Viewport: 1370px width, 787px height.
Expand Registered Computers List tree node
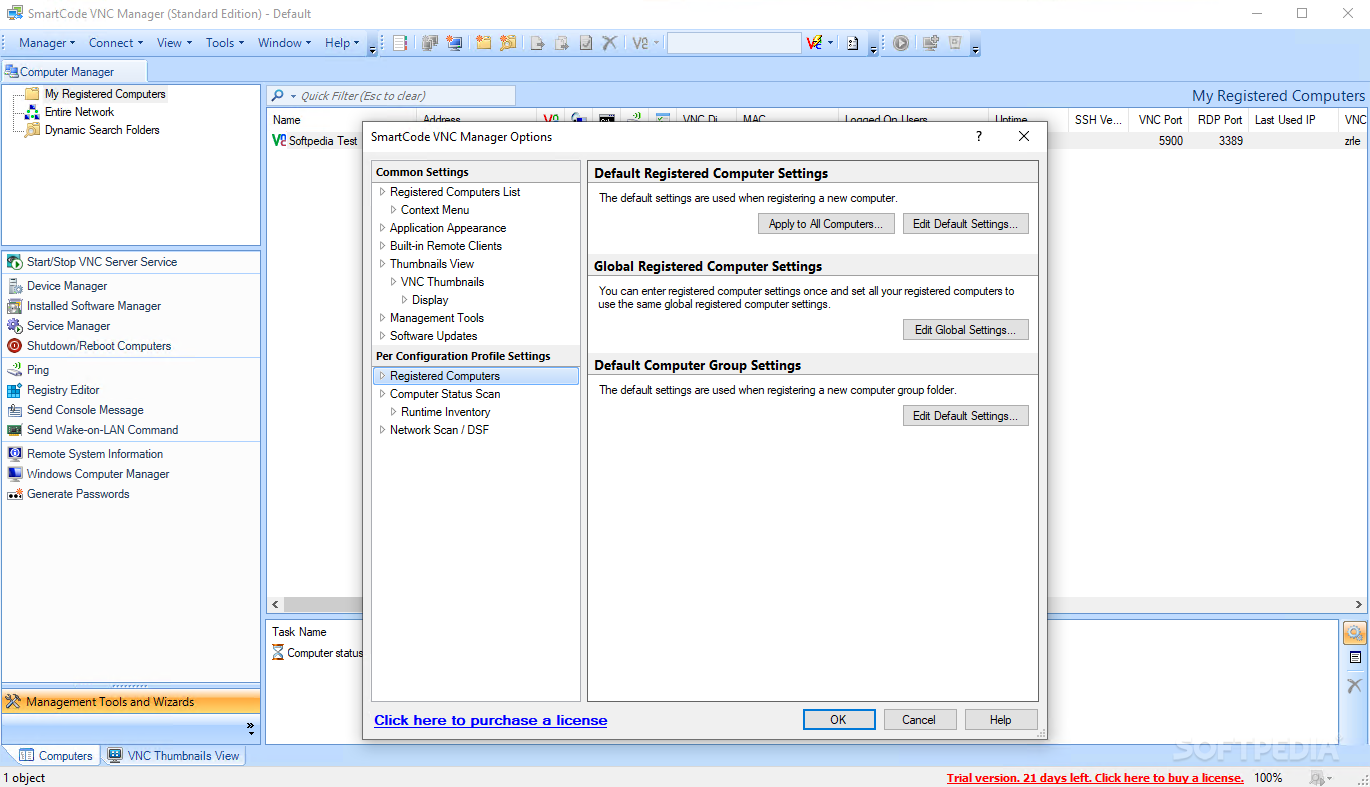(382, 192)
